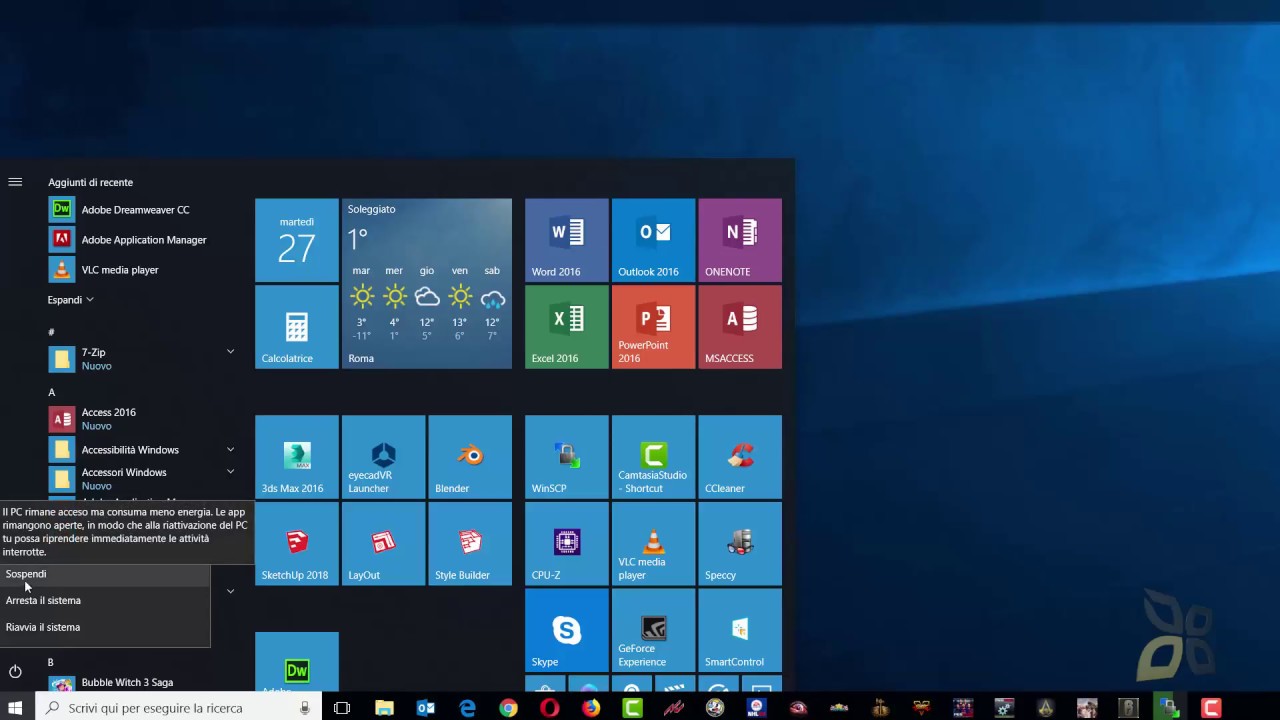Screen dimensions: 1280x720
Task: Open the PowerPoint 2016 tile
Action: tap(653, 327)
